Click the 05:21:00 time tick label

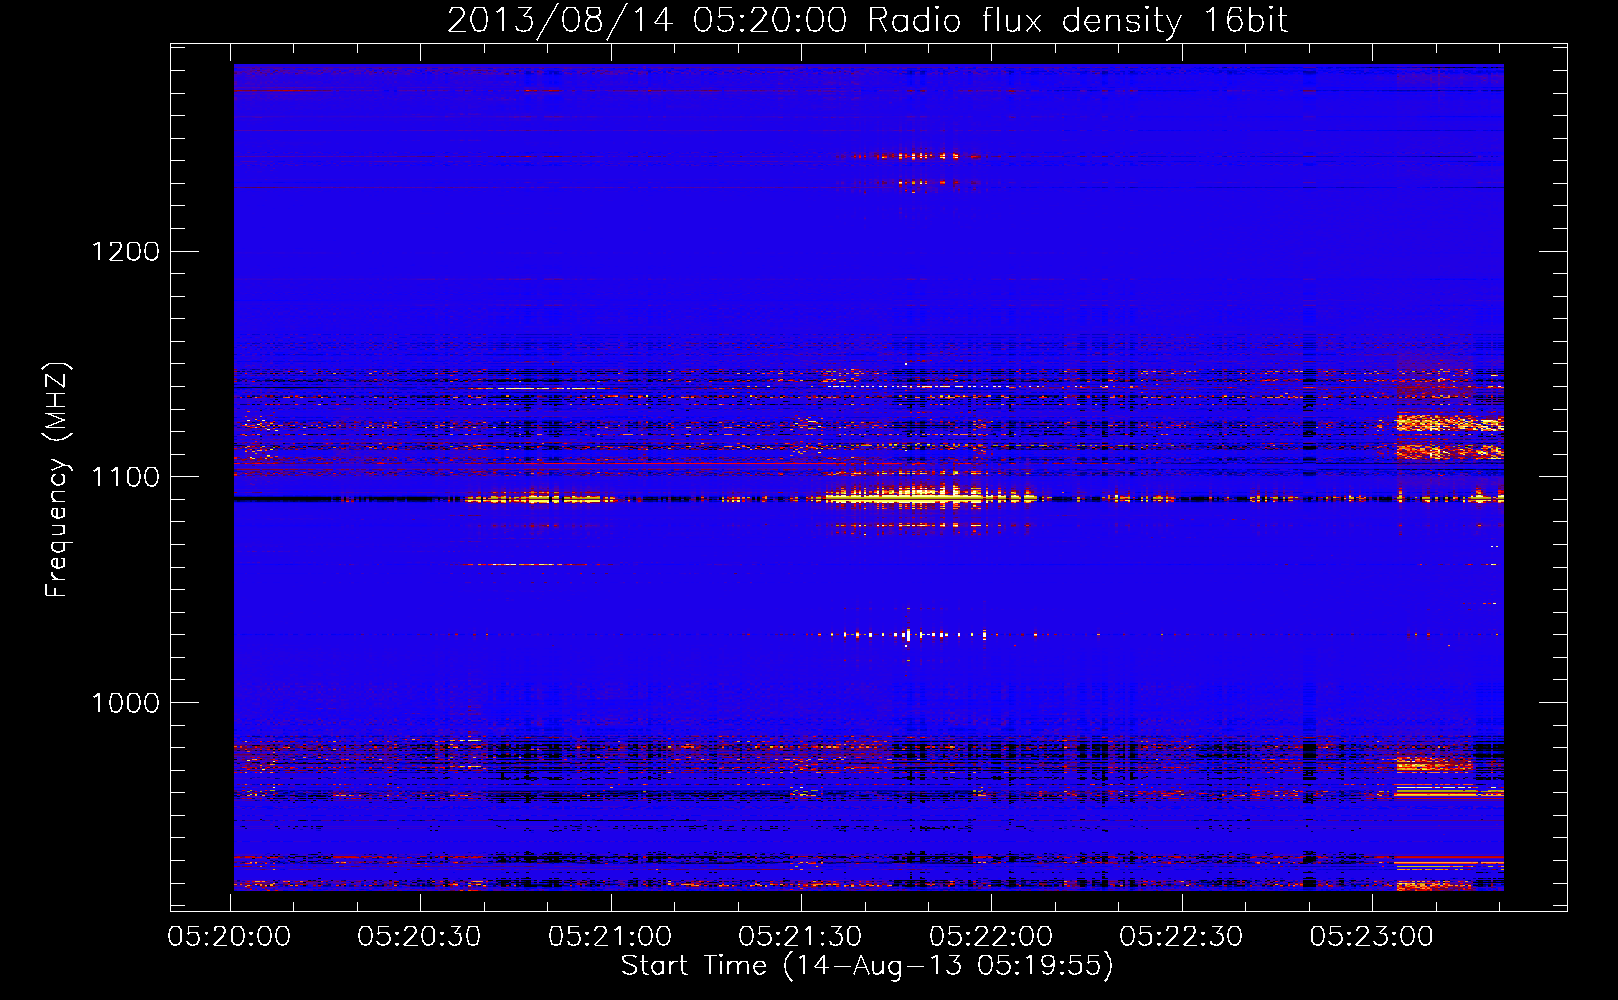610,937
